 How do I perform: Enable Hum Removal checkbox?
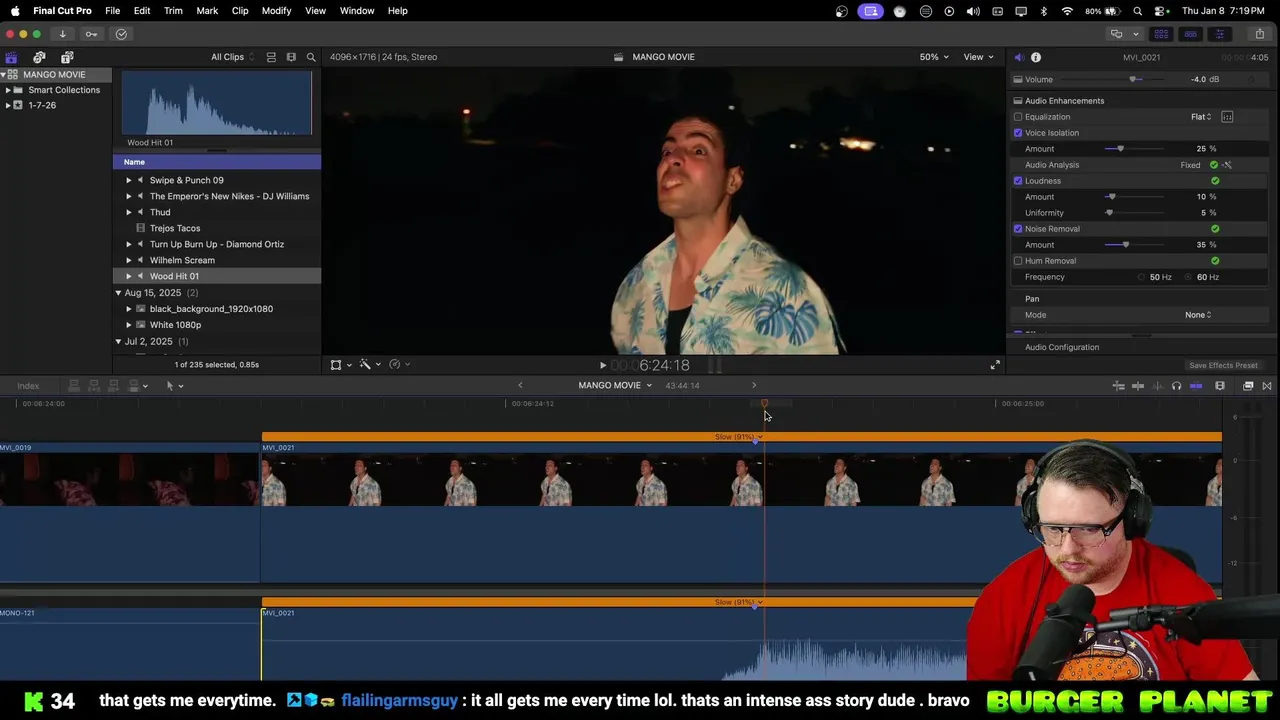click(x=1018, y=261)
